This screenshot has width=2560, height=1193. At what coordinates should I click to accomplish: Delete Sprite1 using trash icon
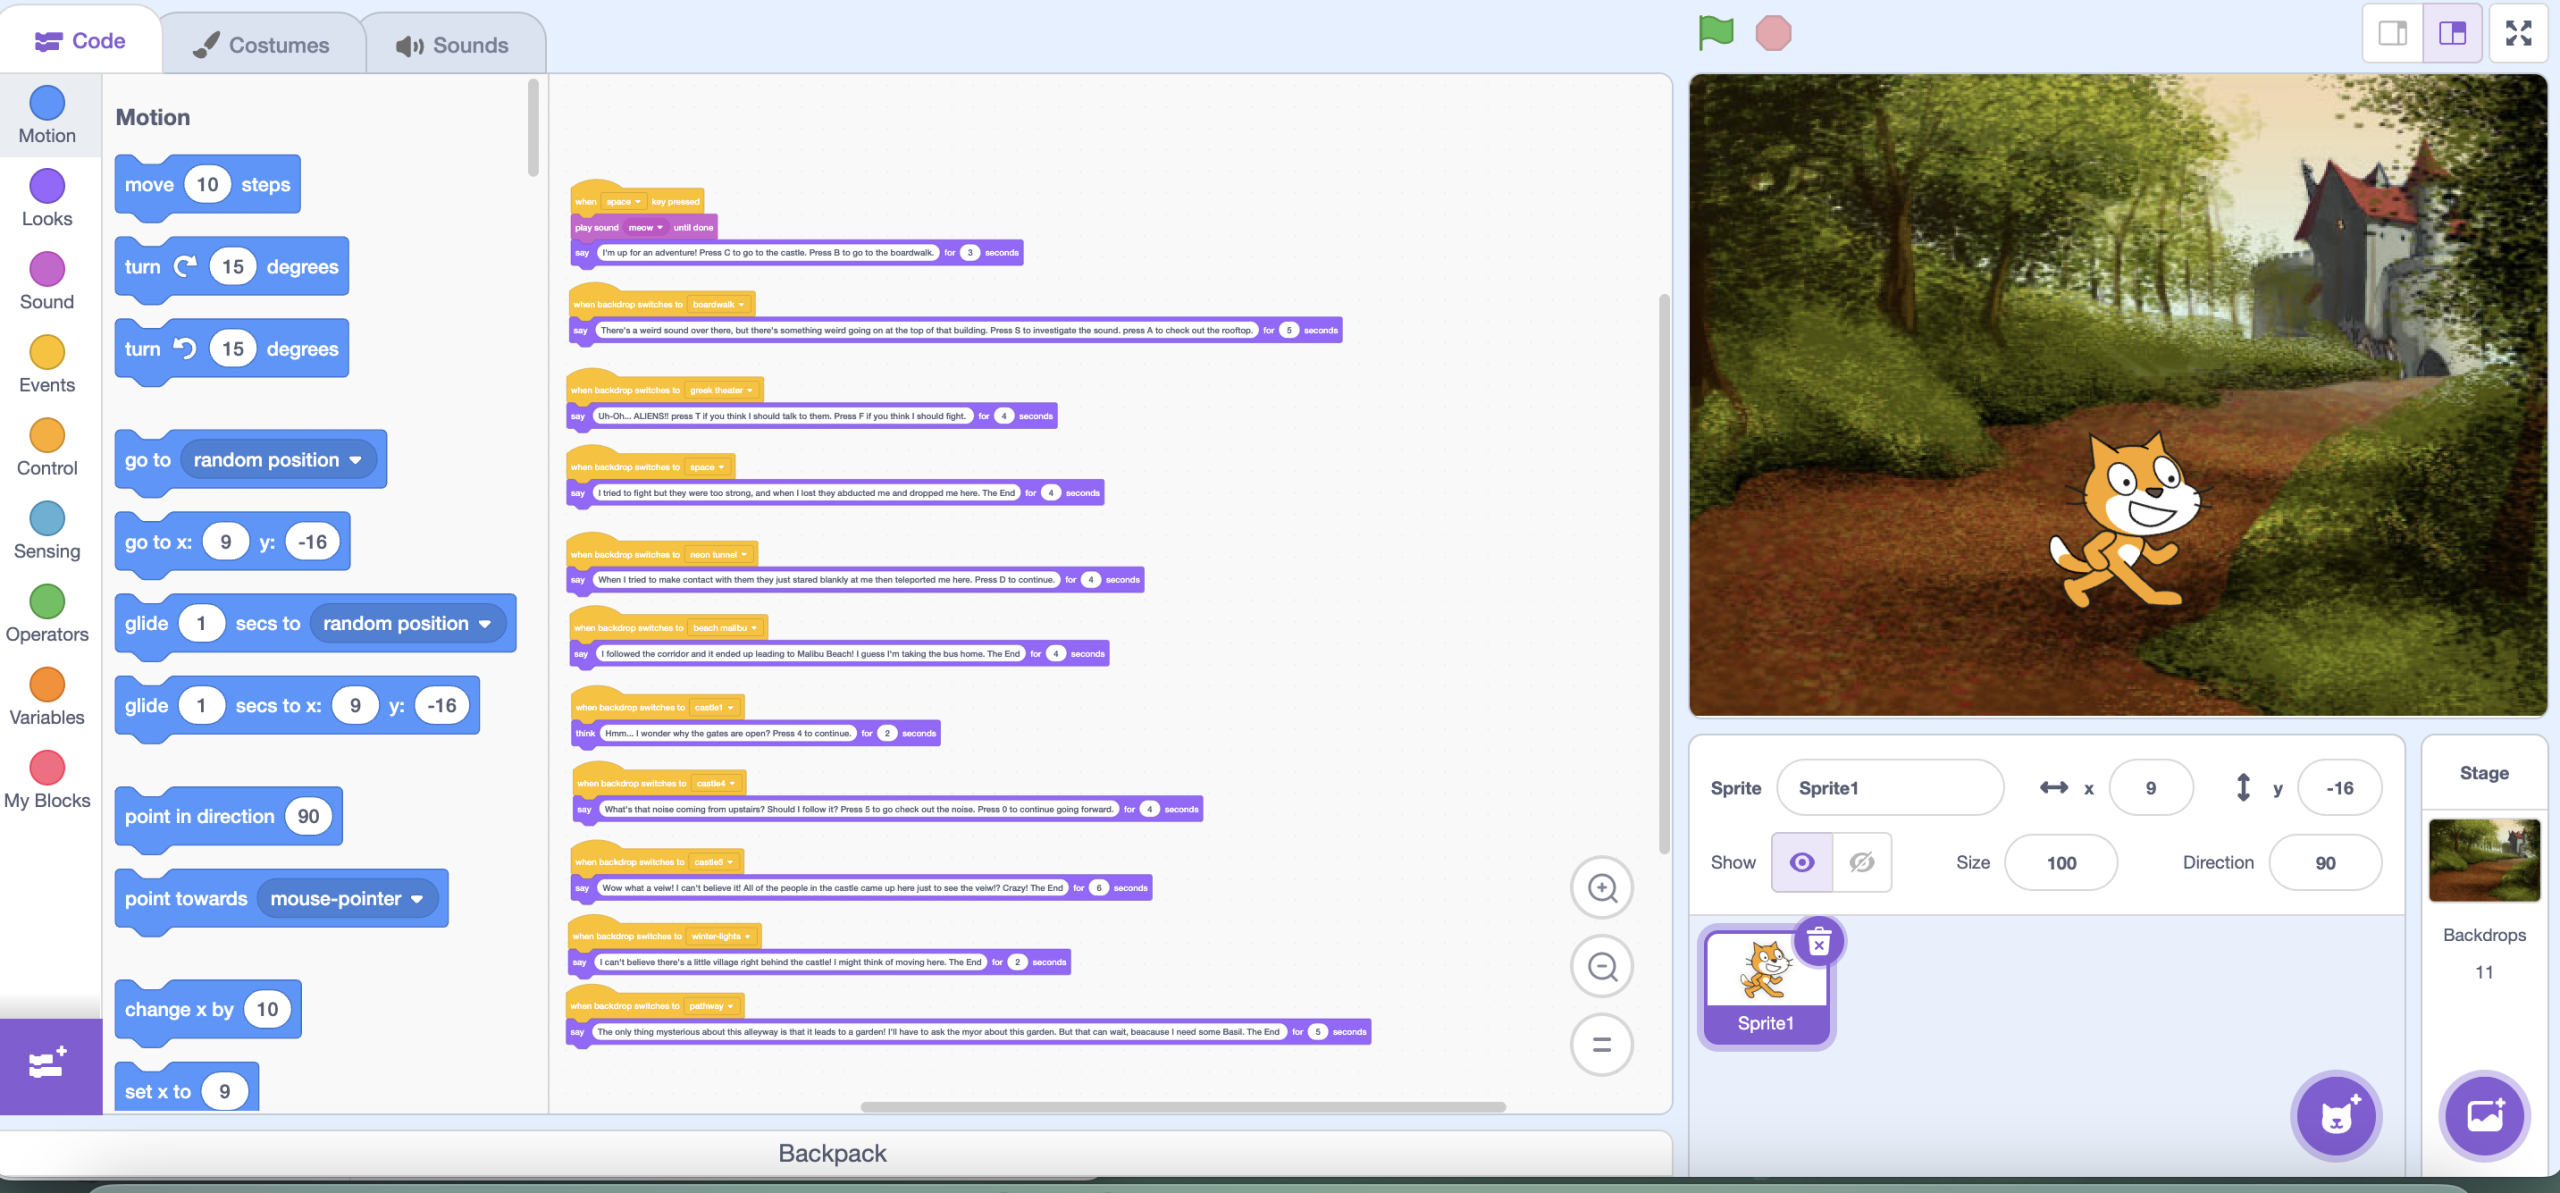pos(1819,942)
